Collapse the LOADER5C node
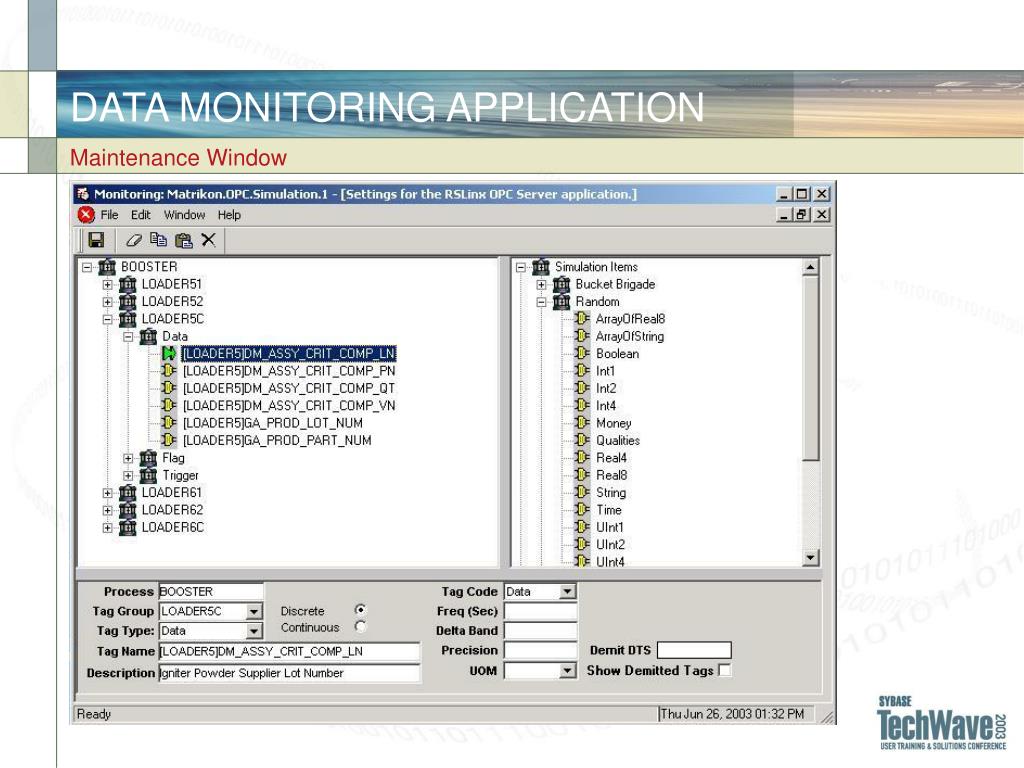Image resolution: width=1024 pixels, height=768 pixels. pos(108,319)
